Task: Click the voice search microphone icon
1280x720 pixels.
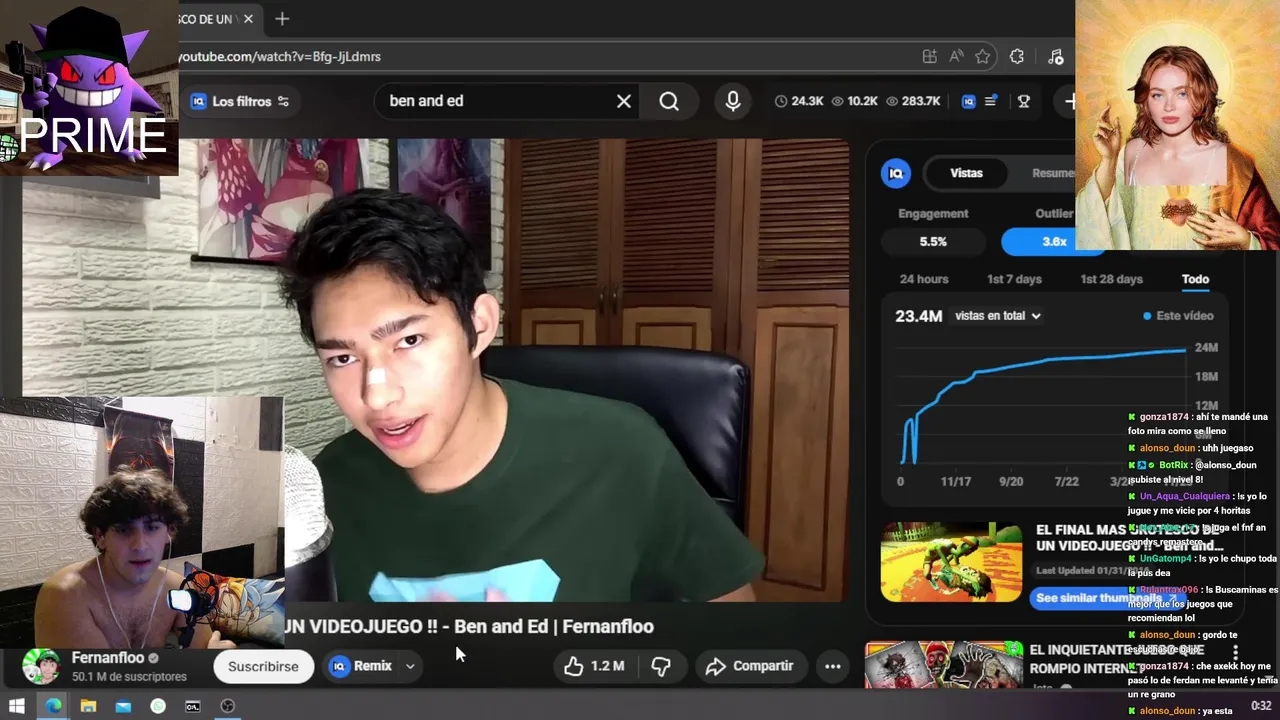Action: (x=733, y=101)
